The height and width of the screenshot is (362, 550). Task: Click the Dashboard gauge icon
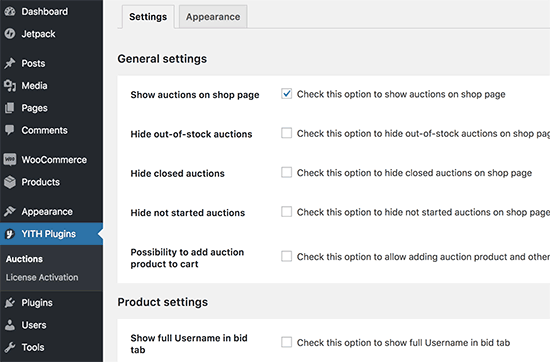tap(10, 12)
